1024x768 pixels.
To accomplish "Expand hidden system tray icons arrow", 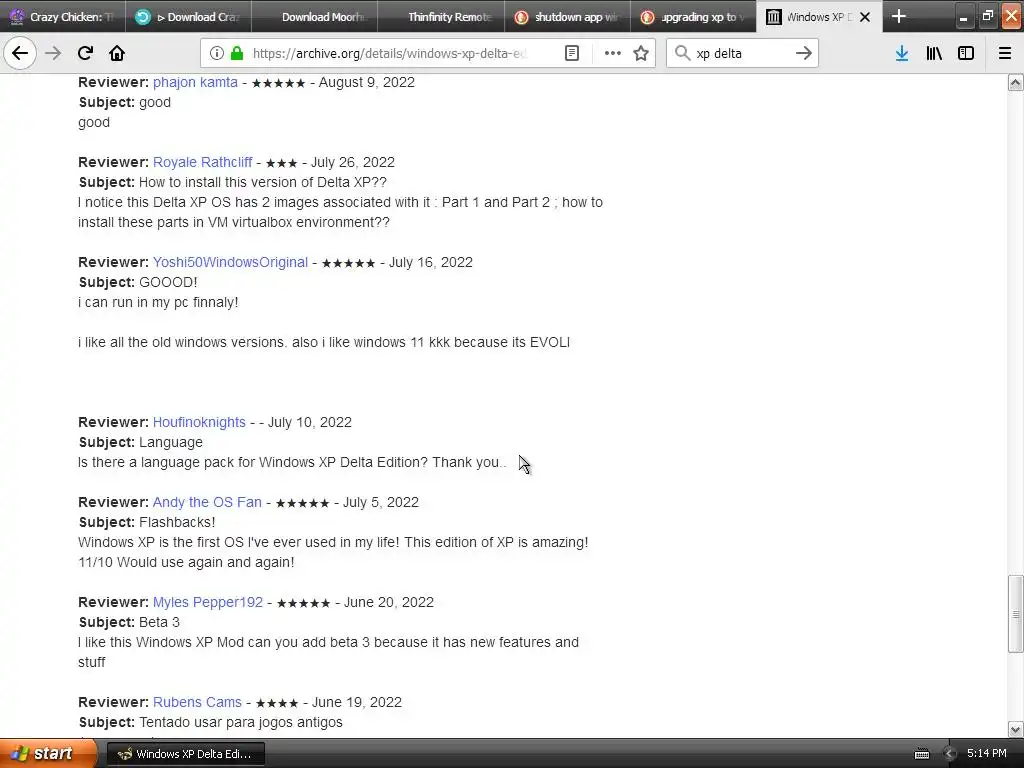I will (950, 754).
